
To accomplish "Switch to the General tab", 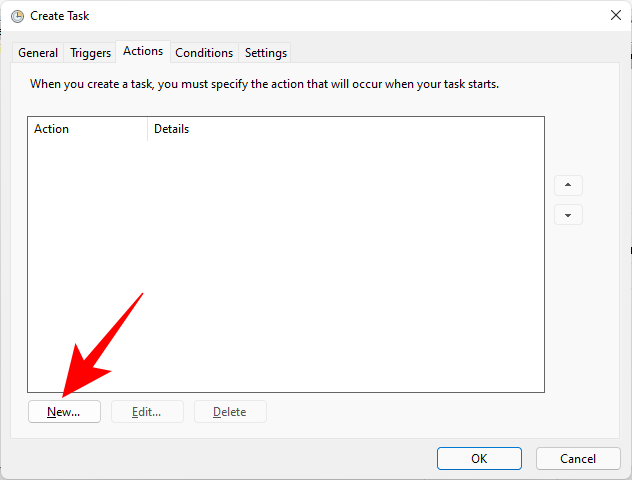I will 38,53.
